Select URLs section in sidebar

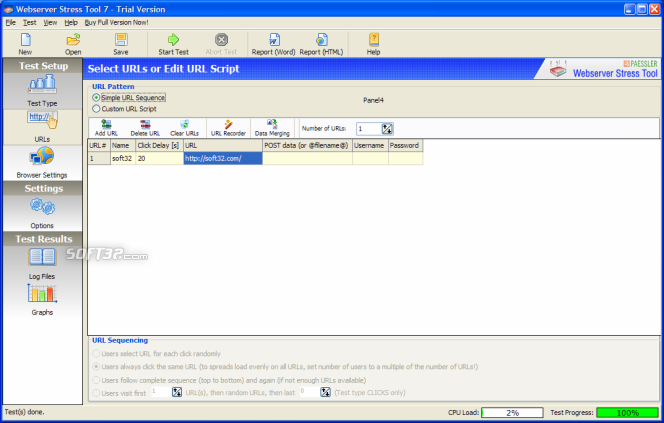42,127
